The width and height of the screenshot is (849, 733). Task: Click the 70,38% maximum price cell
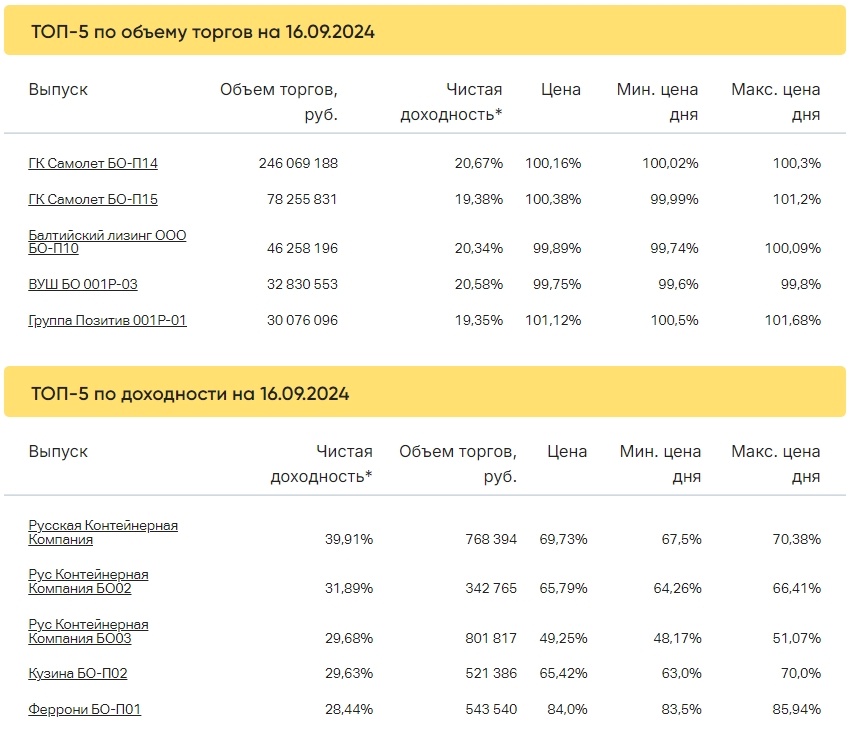(796, 539)
